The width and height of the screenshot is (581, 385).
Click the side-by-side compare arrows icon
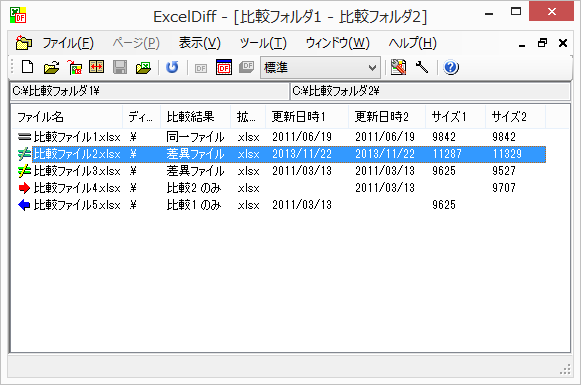point(96,67)
